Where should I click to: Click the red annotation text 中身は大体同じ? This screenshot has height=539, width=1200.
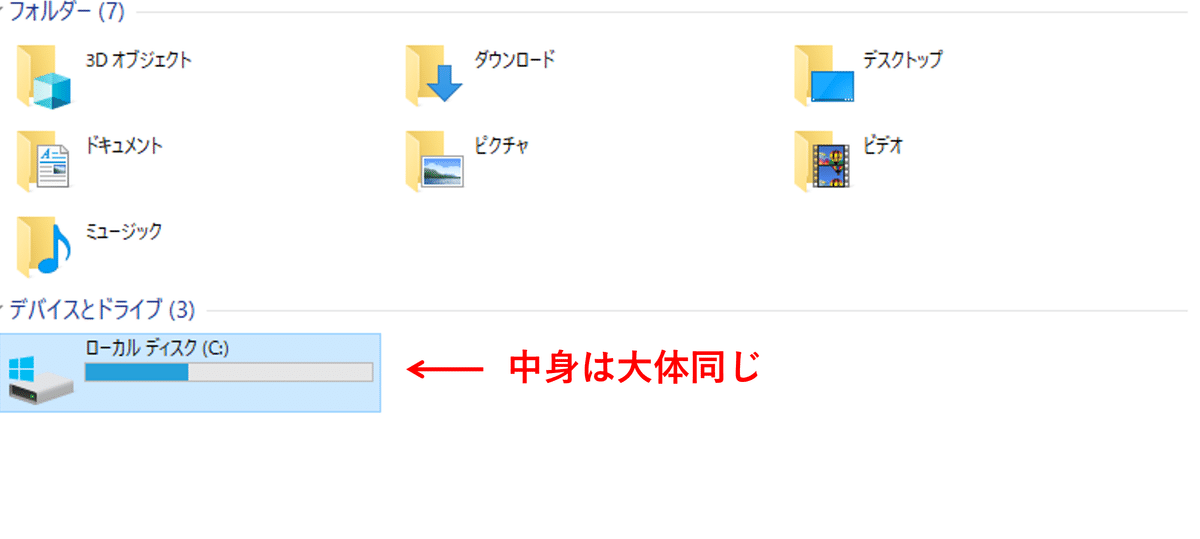click(636, 368)
